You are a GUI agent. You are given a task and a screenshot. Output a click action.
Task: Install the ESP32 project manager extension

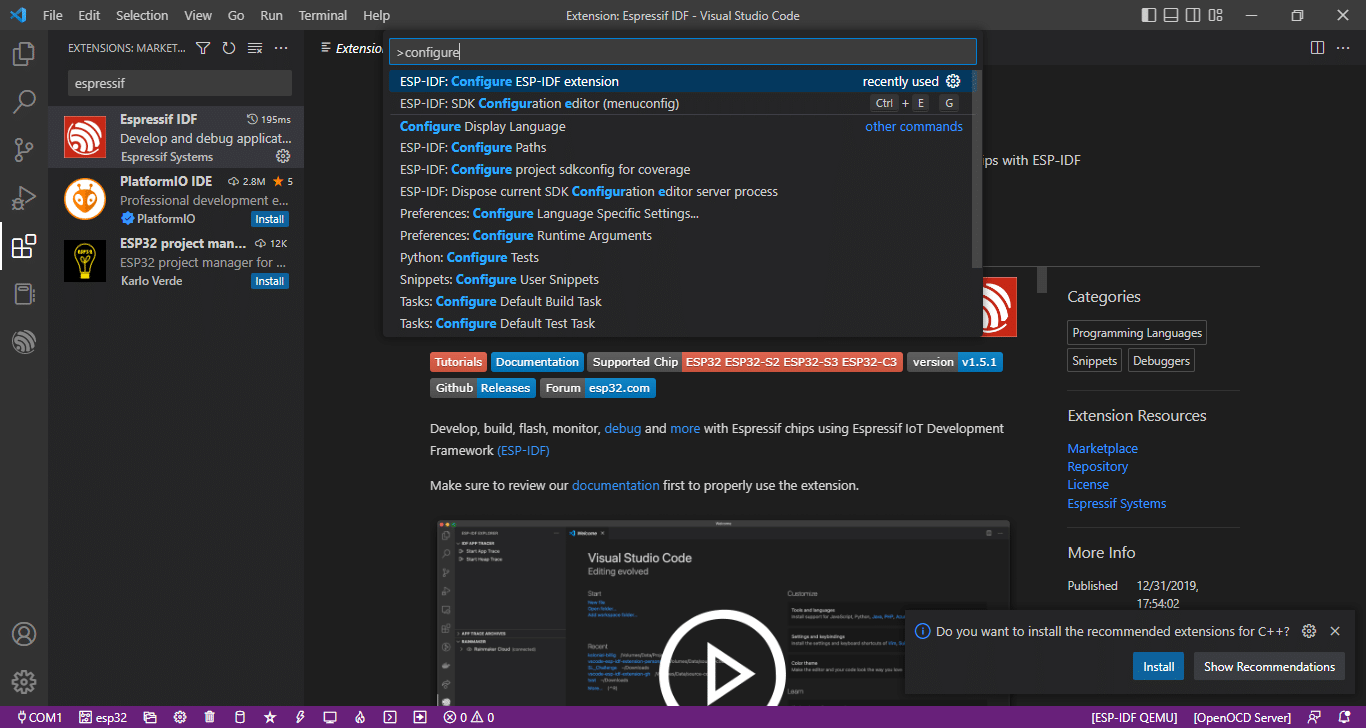pos(270,281)
